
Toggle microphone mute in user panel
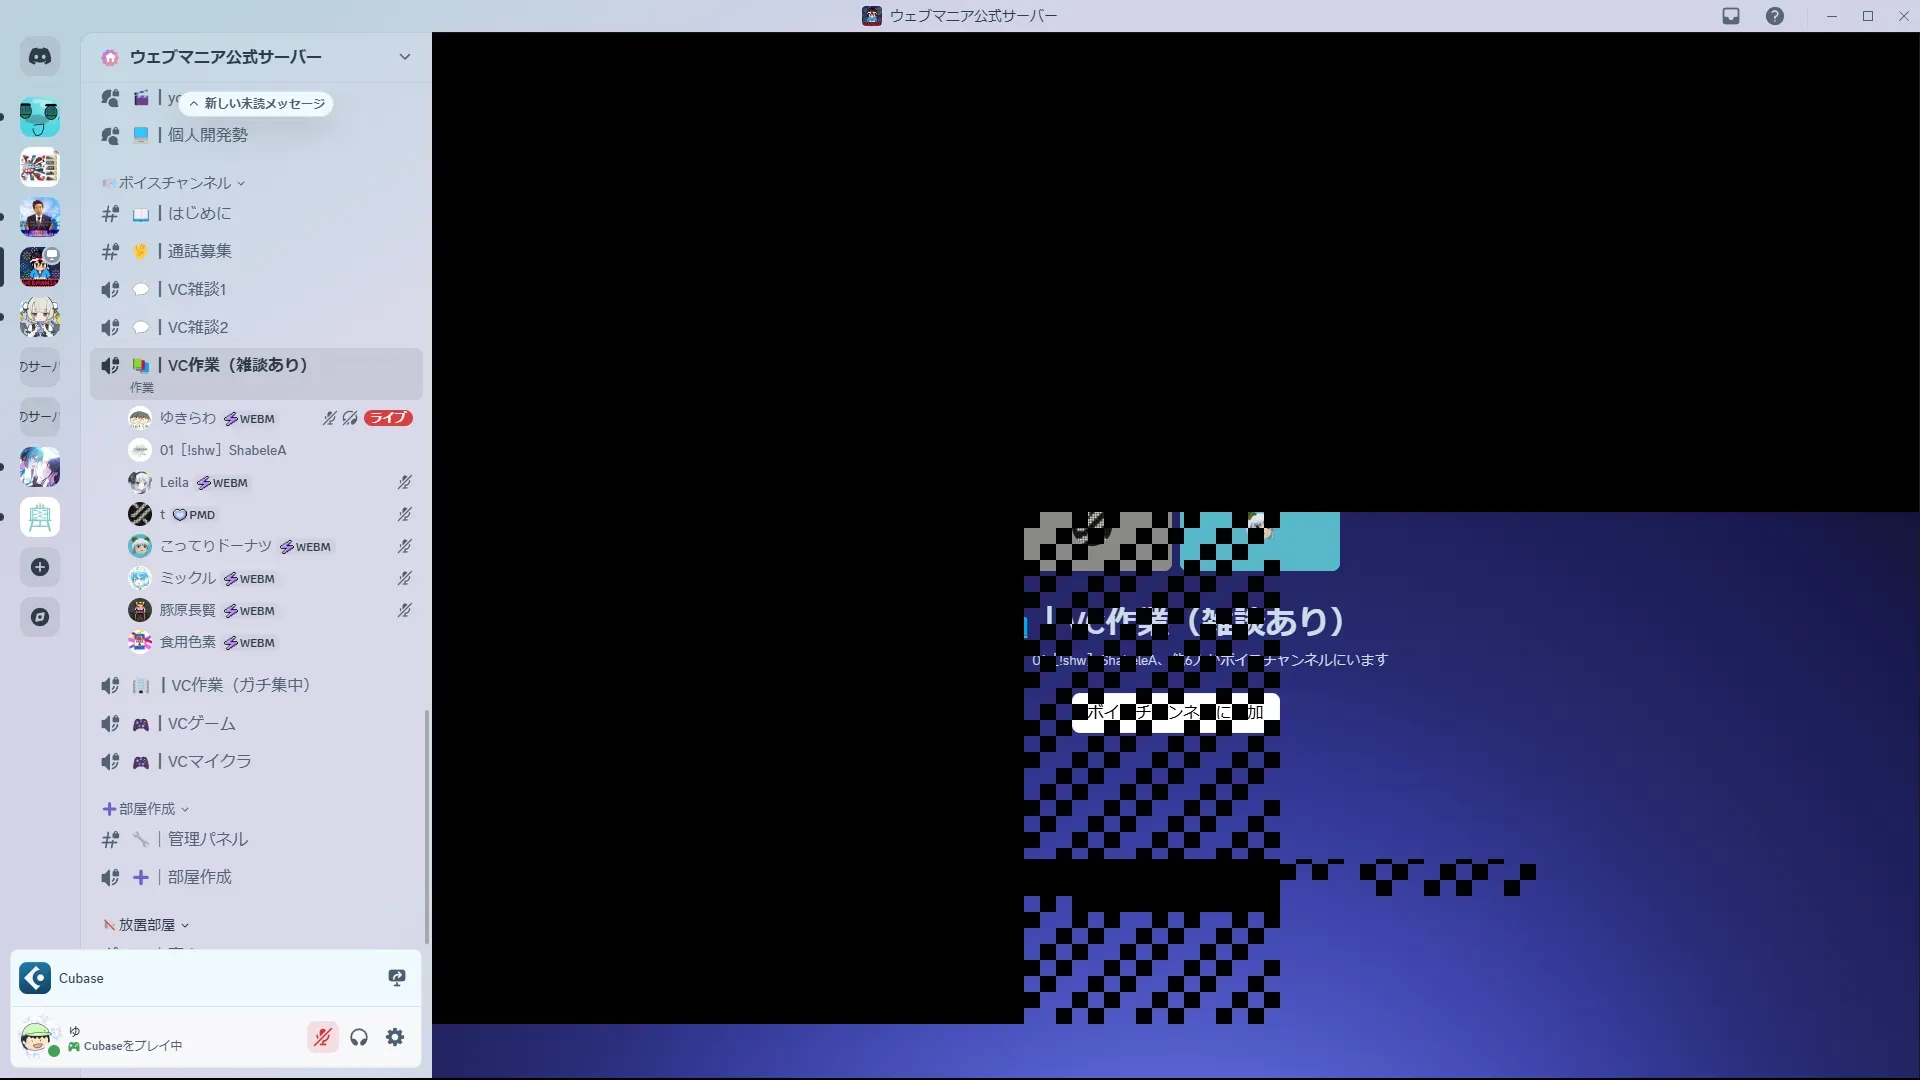[322, 1037]
